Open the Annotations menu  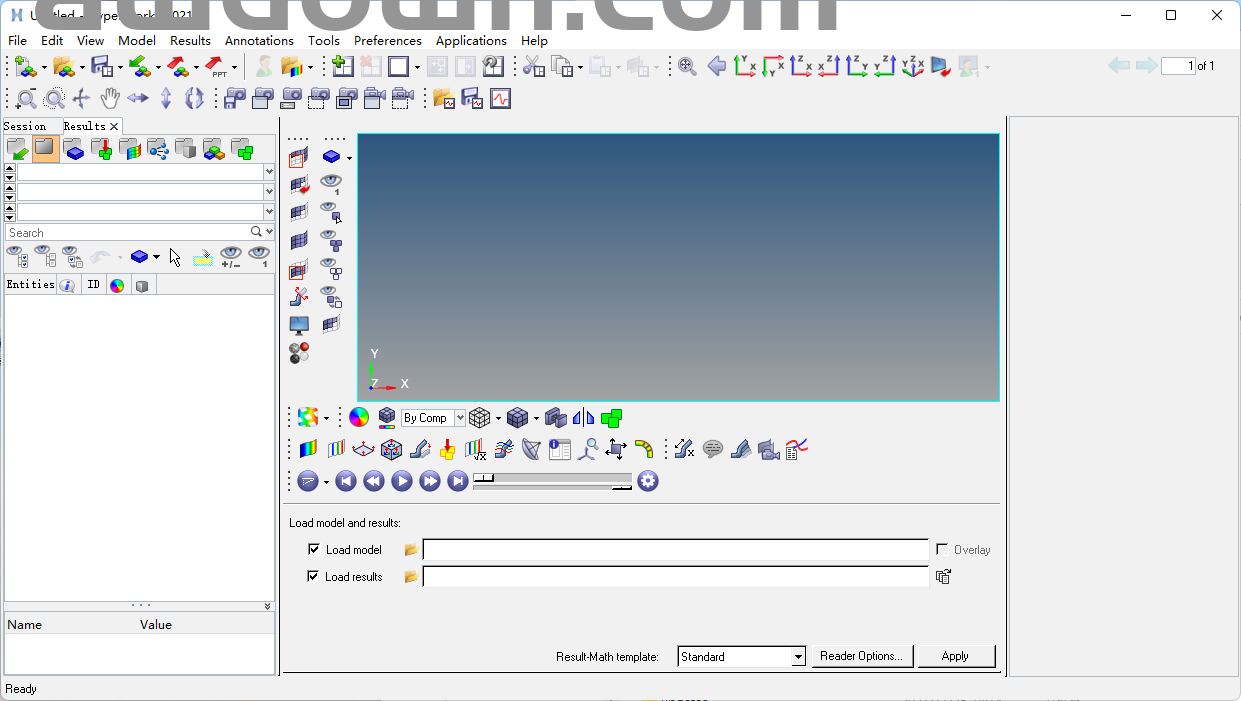point(259,41)
